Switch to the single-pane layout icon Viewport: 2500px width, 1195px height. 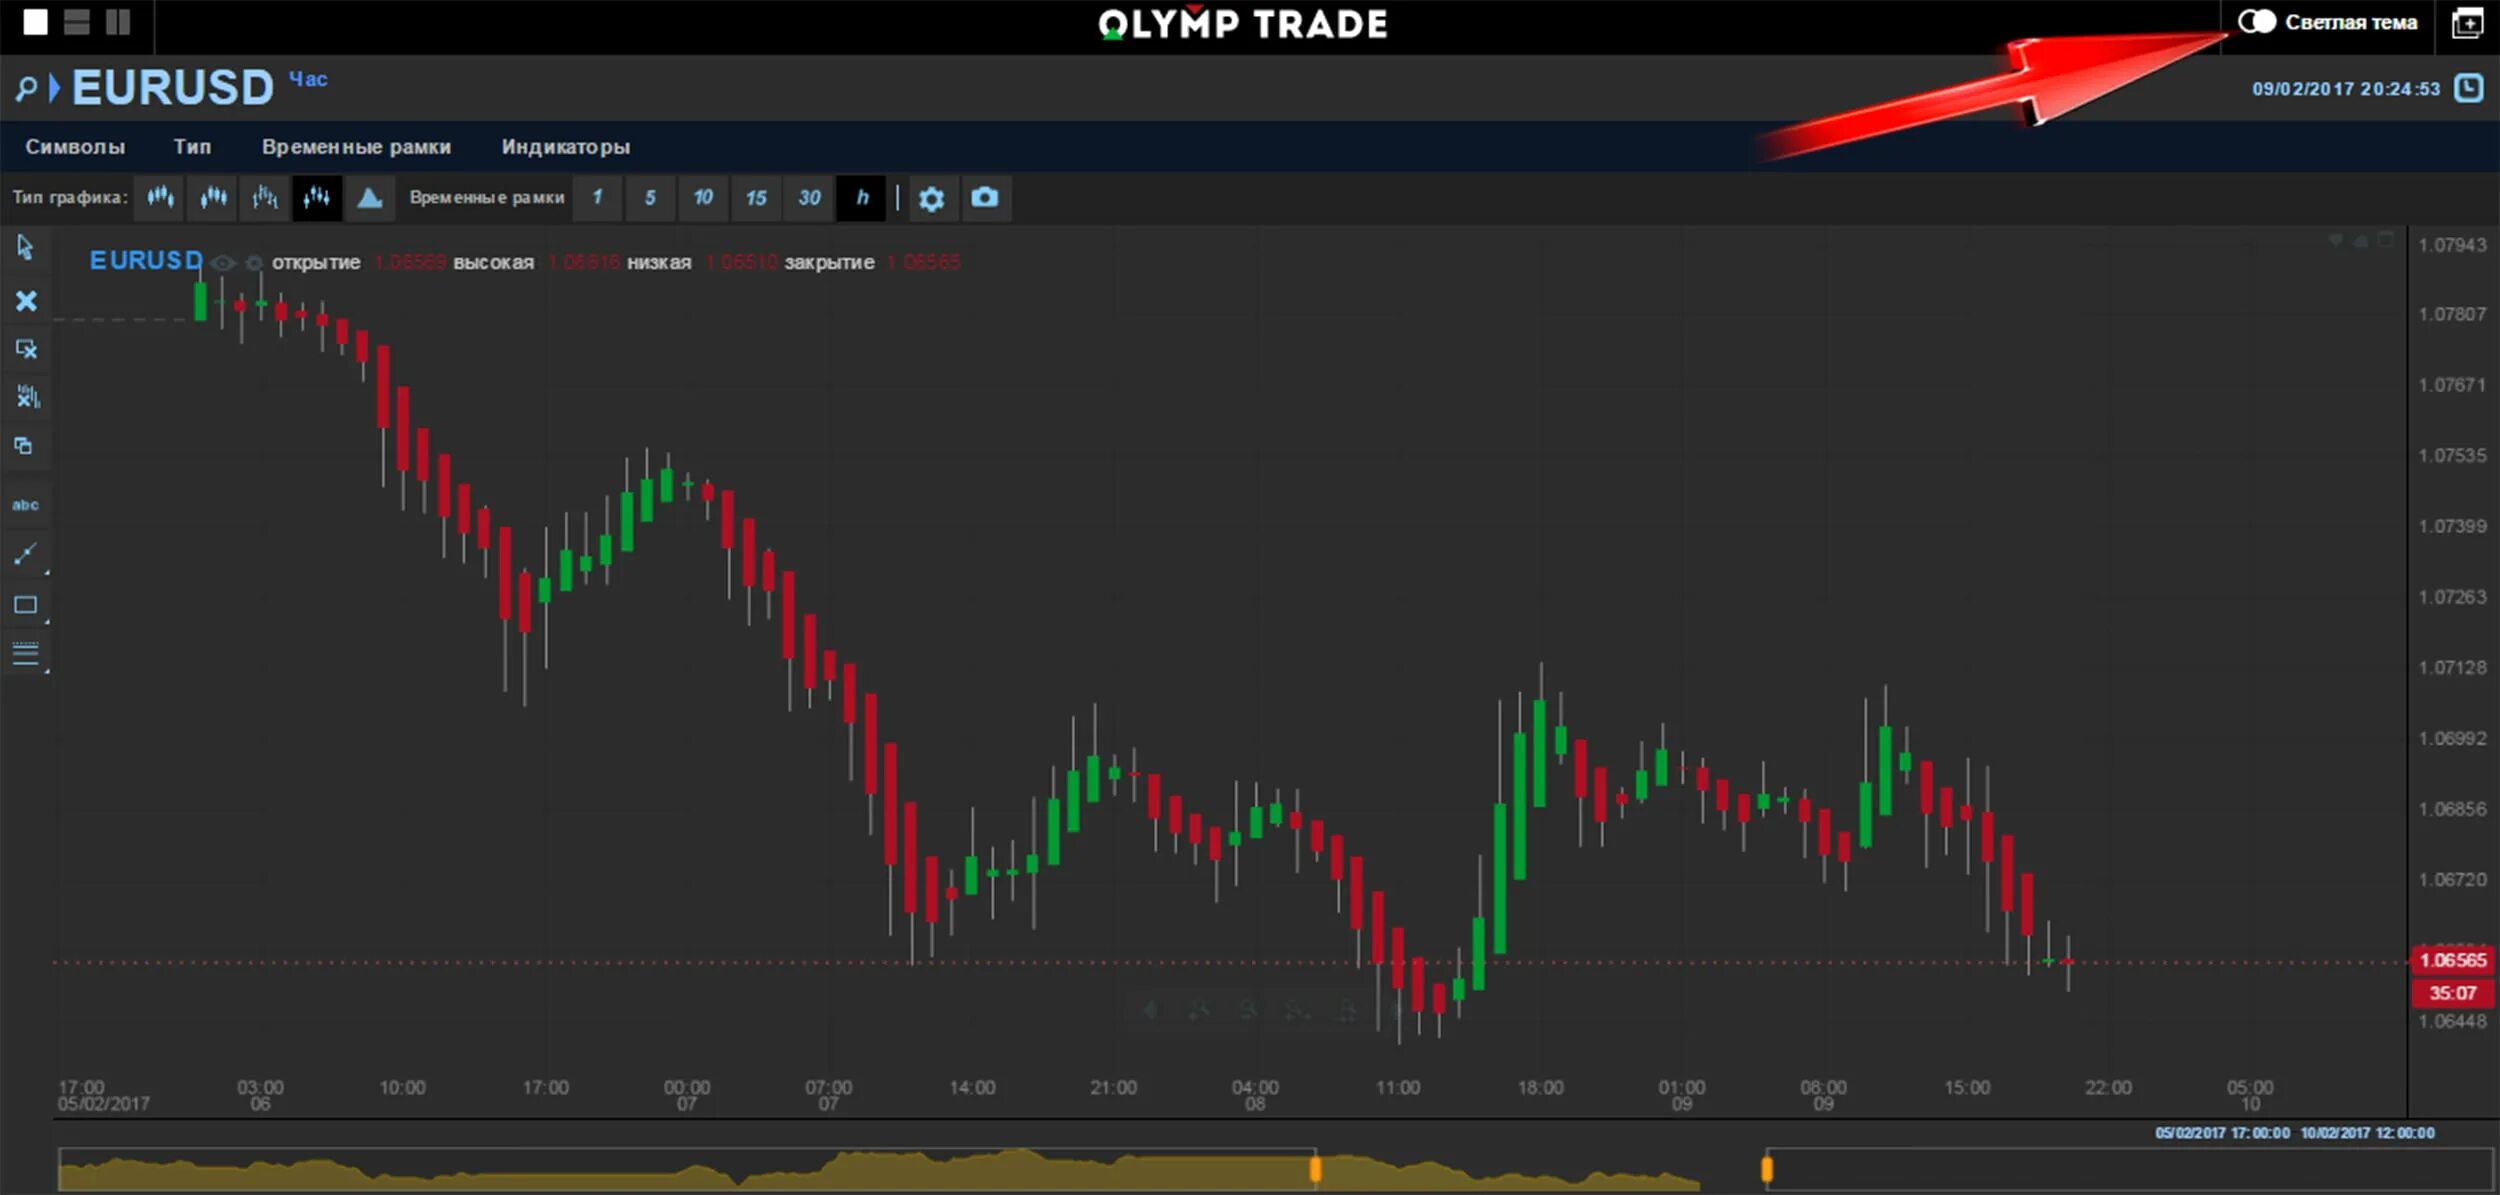pyautogui.click(x=35, y=22)
